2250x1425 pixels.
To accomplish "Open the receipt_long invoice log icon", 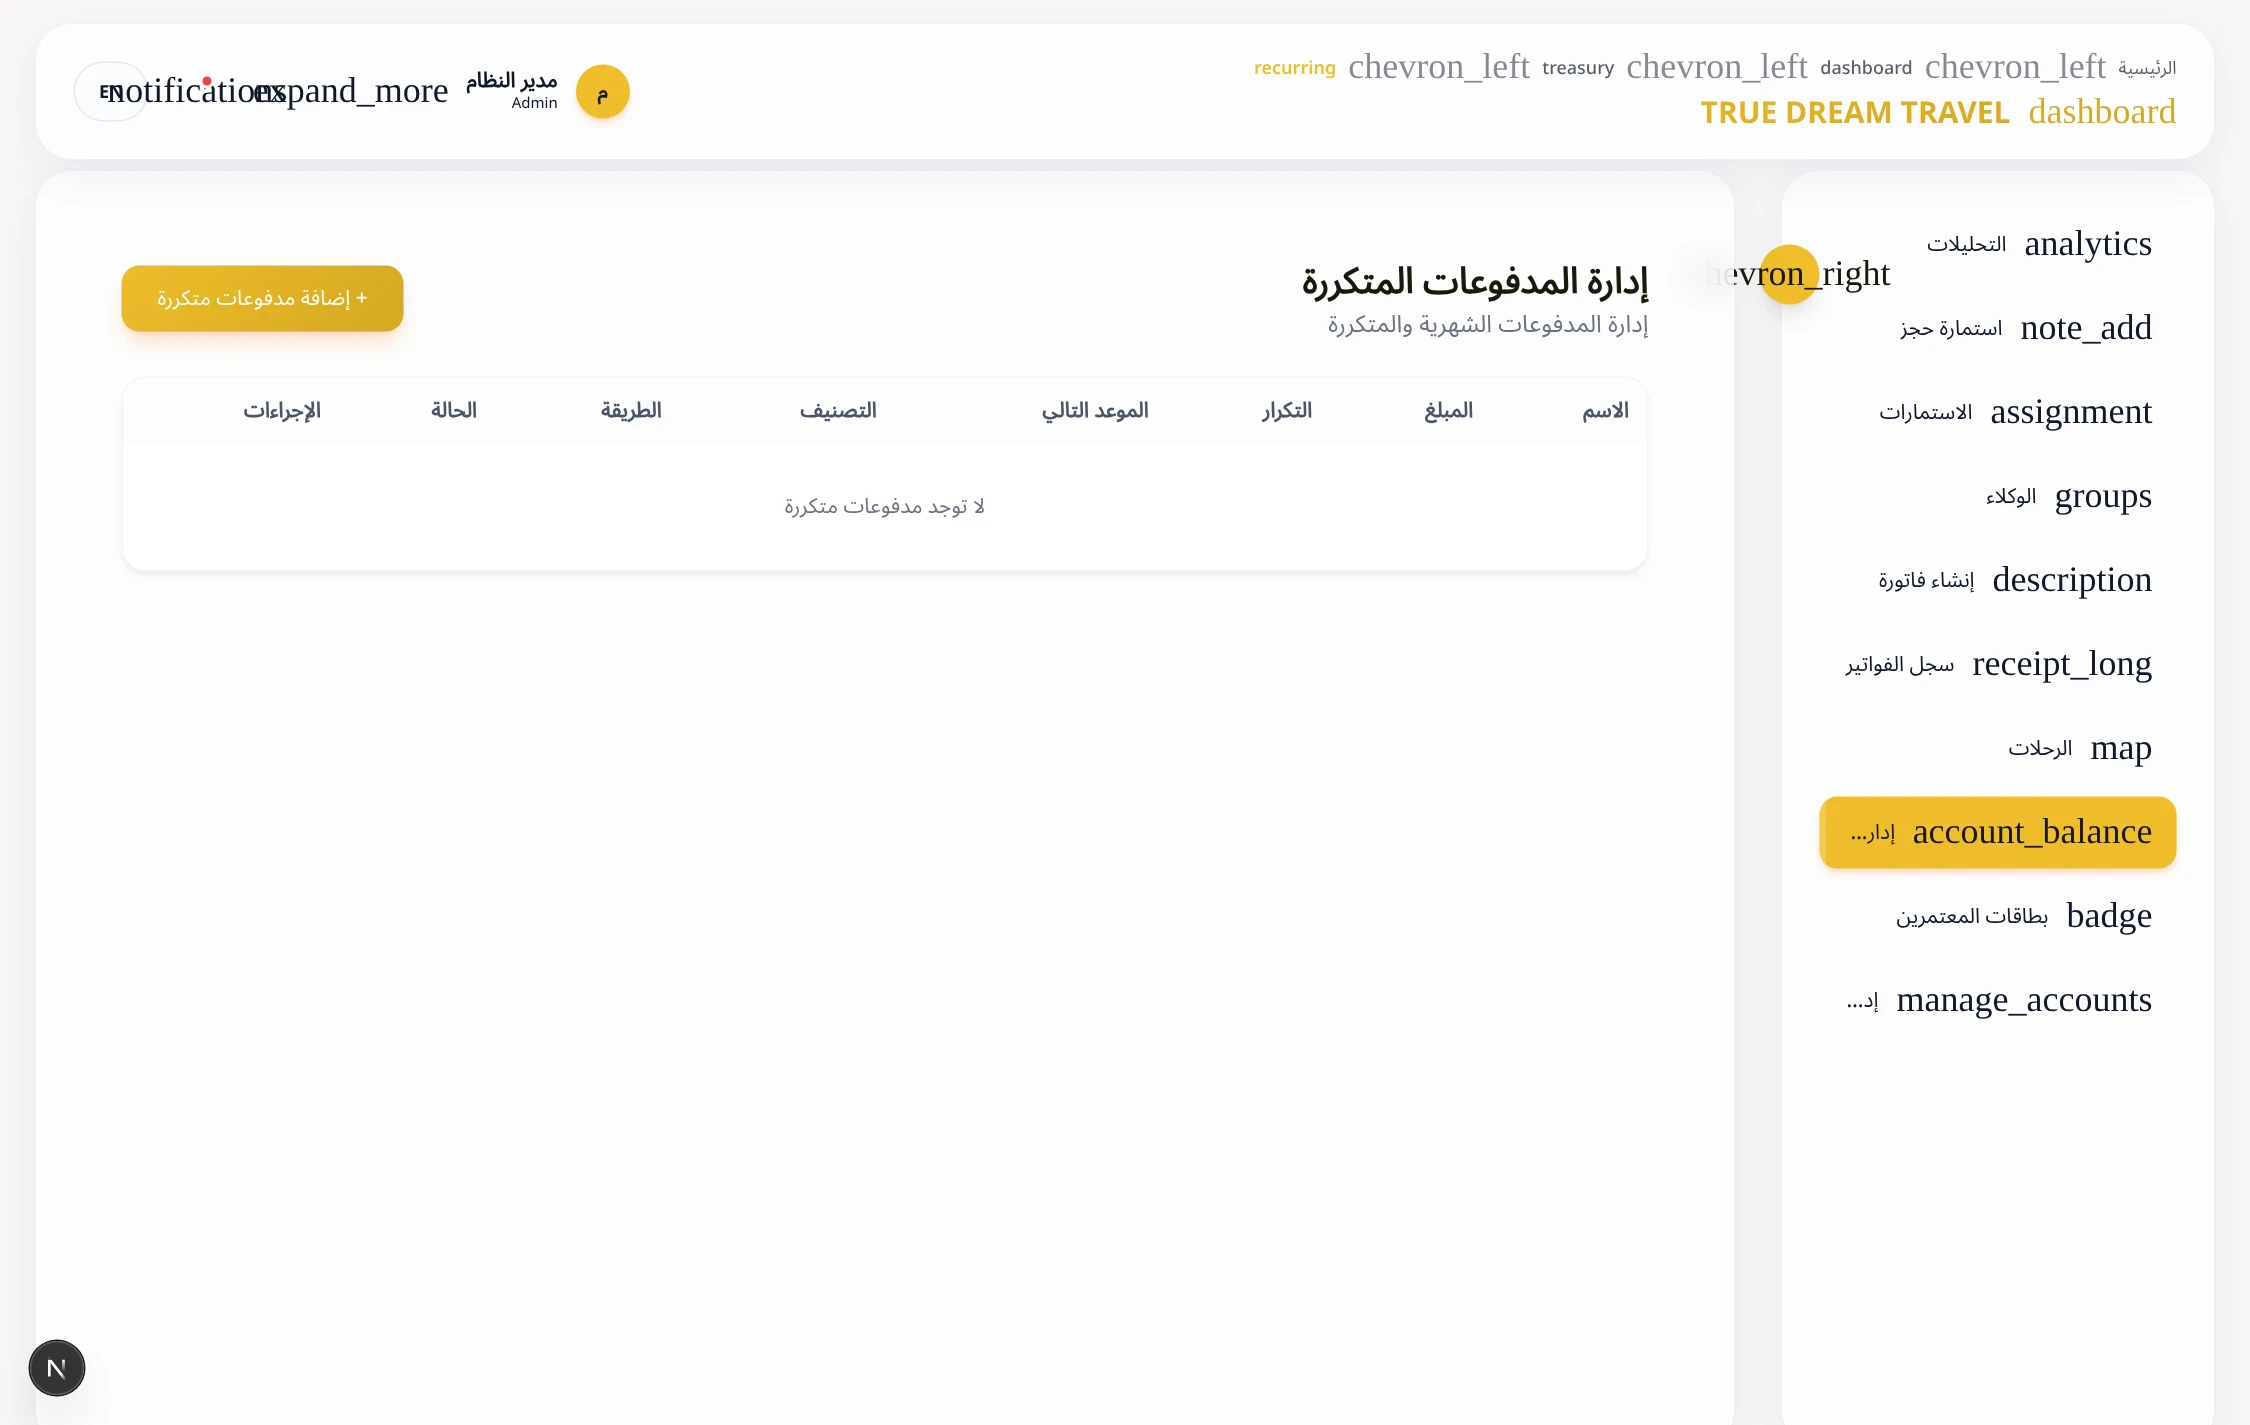I will 2061,664.
